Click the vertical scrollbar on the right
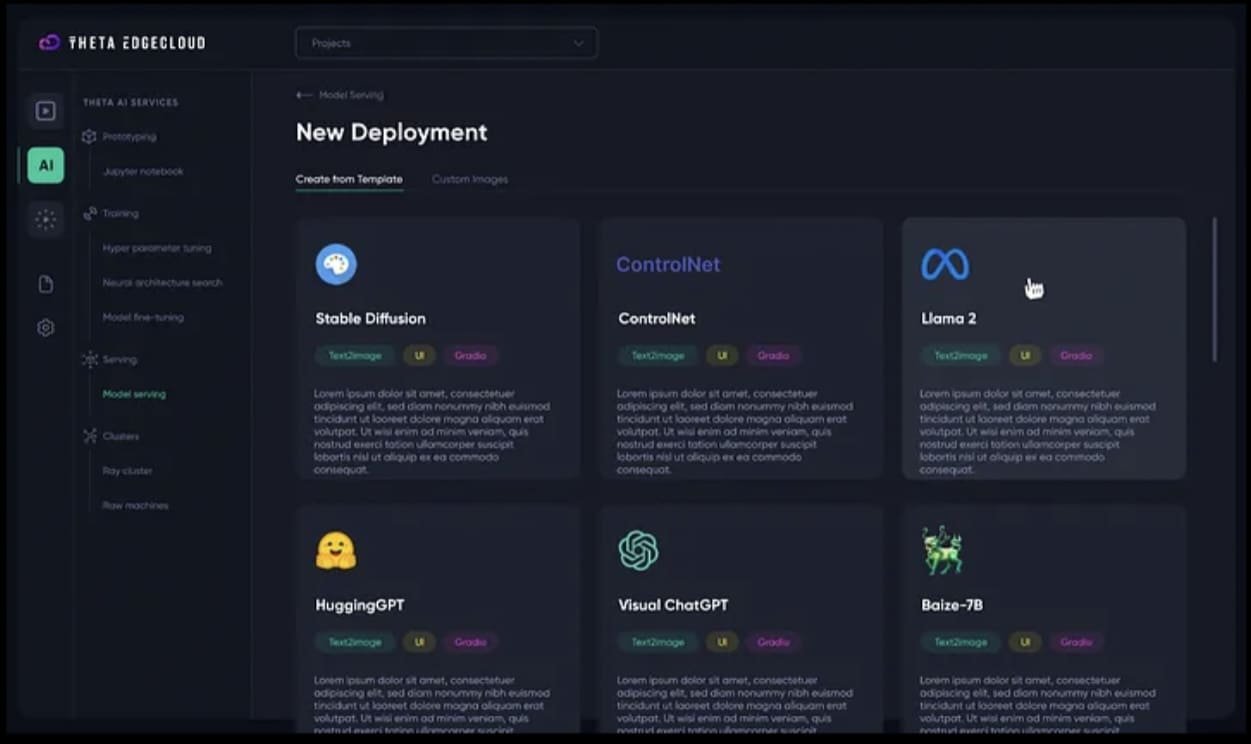The image size is (1251, 744). [x=1215, y=290]
